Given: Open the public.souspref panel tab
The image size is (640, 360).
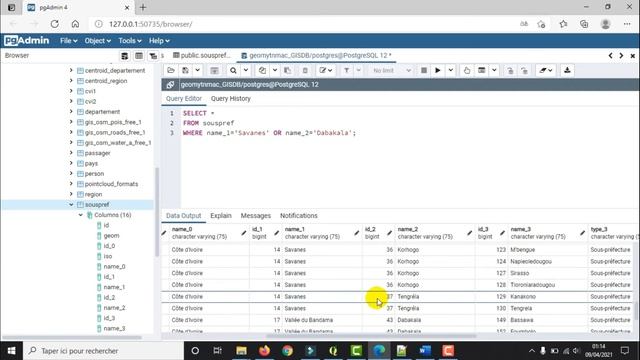Looking at the screenshot, I should 202,56.
